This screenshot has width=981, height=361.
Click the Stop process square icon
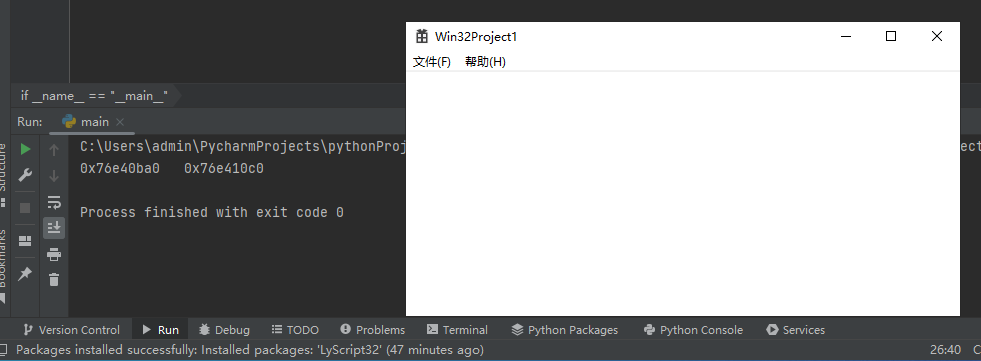point(25,208)
